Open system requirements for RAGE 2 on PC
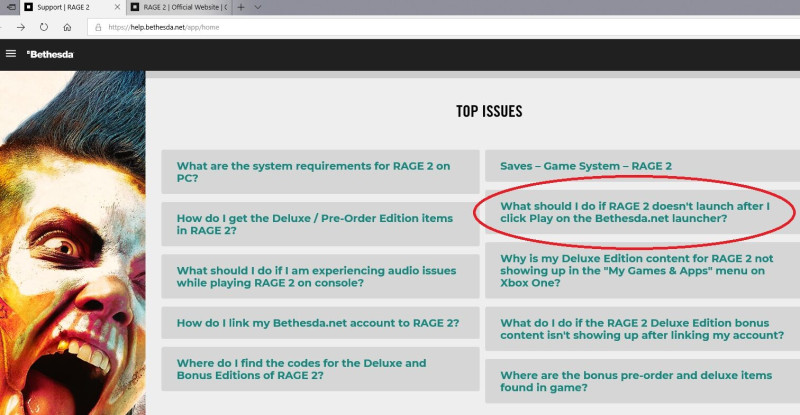Viewport: 800px width, 415px height. pyautogui.click(x=320, y=172)
